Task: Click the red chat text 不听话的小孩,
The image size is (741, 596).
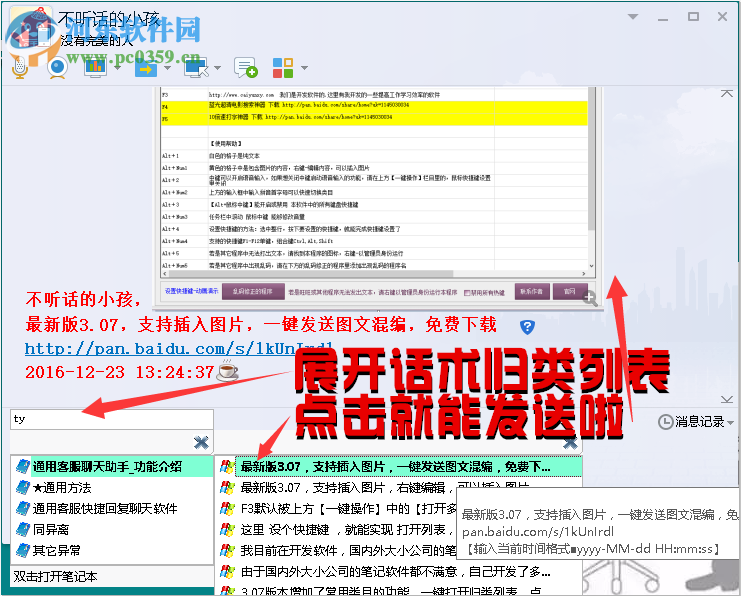Action: (x=84, y=299)
